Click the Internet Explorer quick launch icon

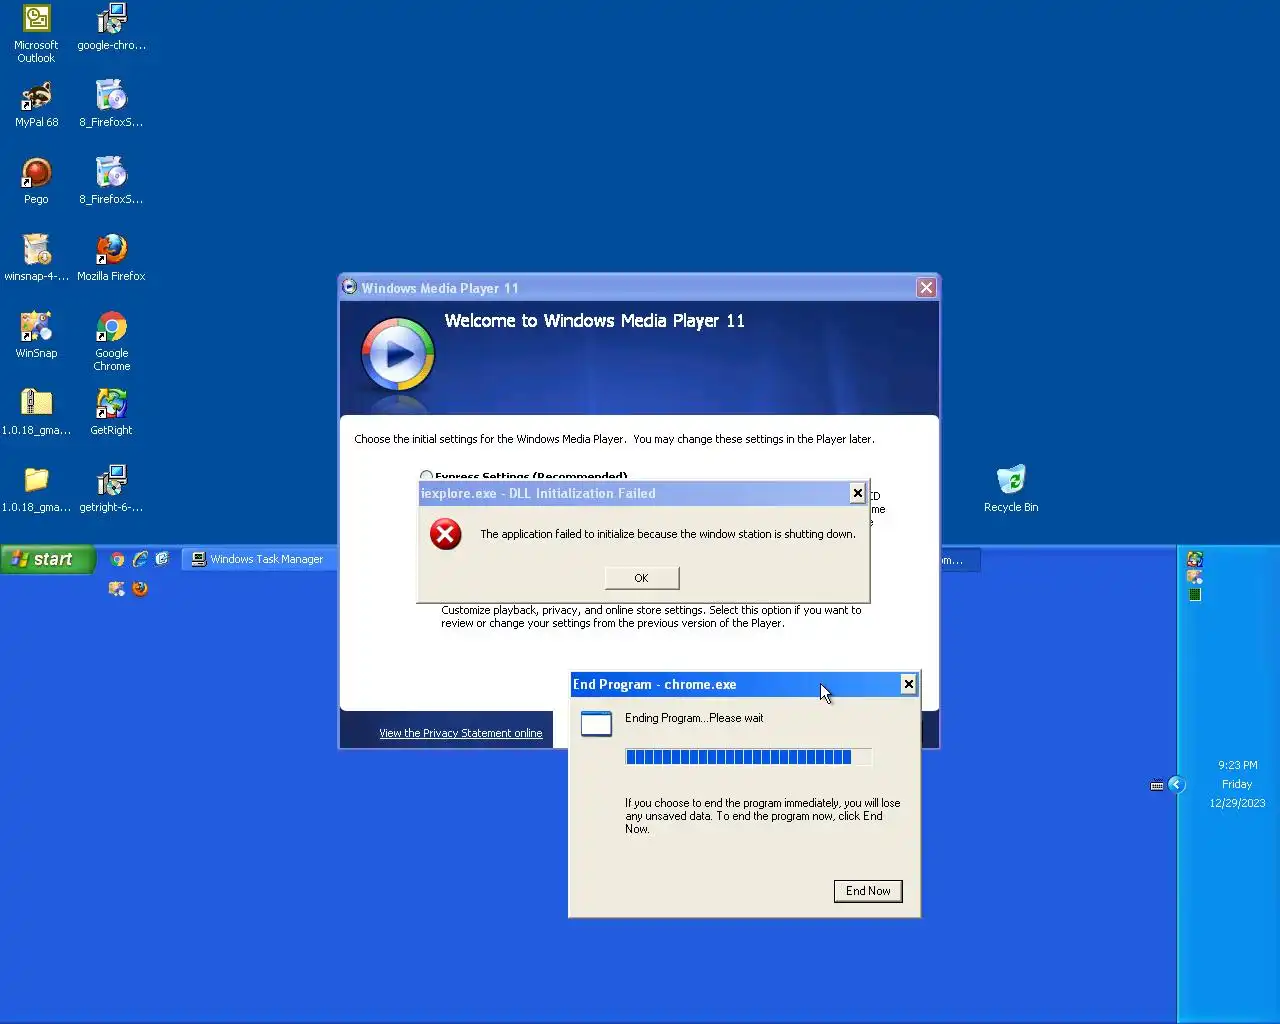pyautogui.click(x=140, y=559)
